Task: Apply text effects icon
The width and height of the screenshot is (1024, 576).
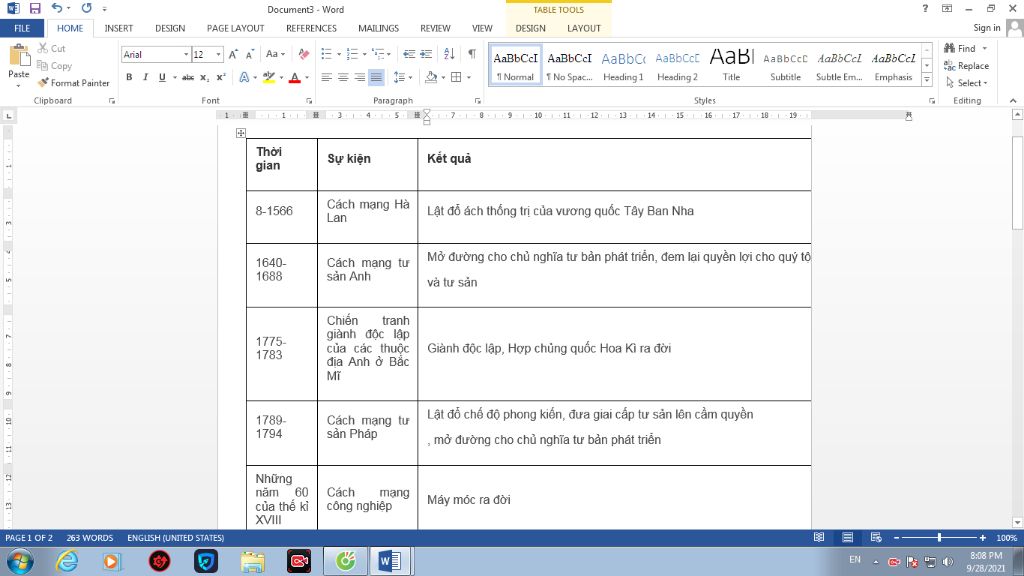Action: pyautogui.click(x=244, y=77)
